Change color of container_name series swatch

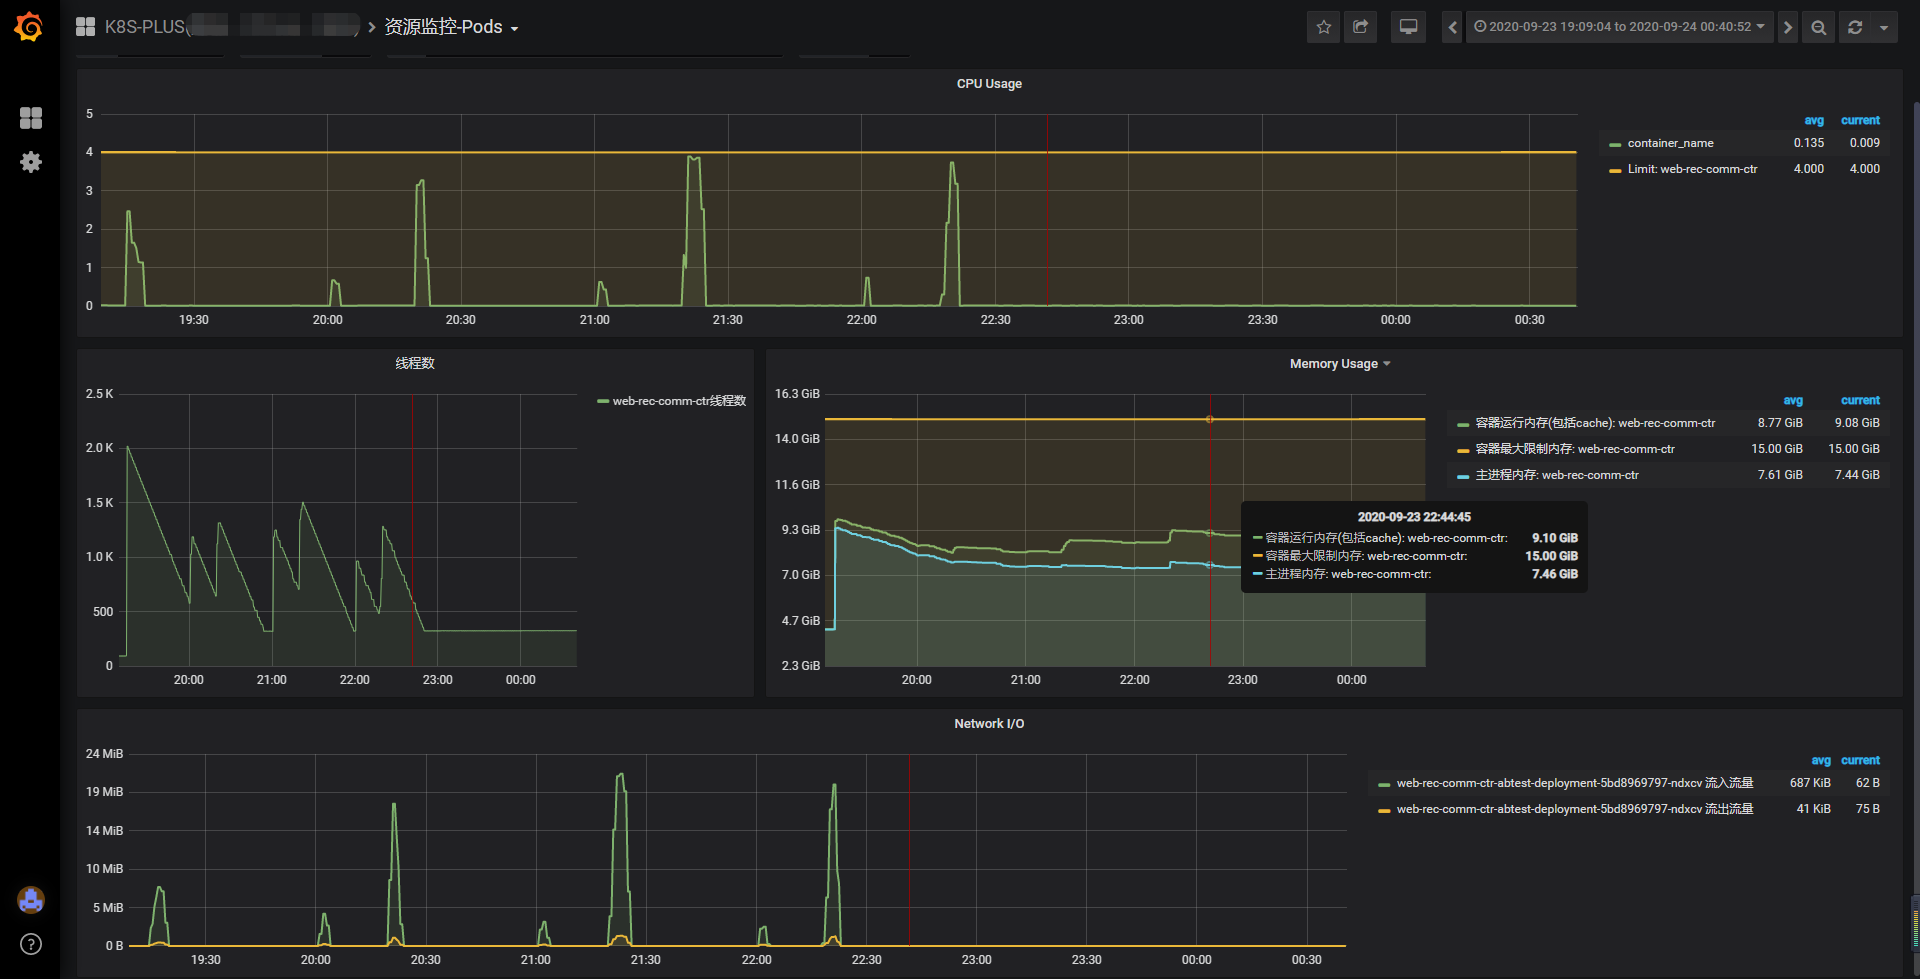[x=1615, y=144]
